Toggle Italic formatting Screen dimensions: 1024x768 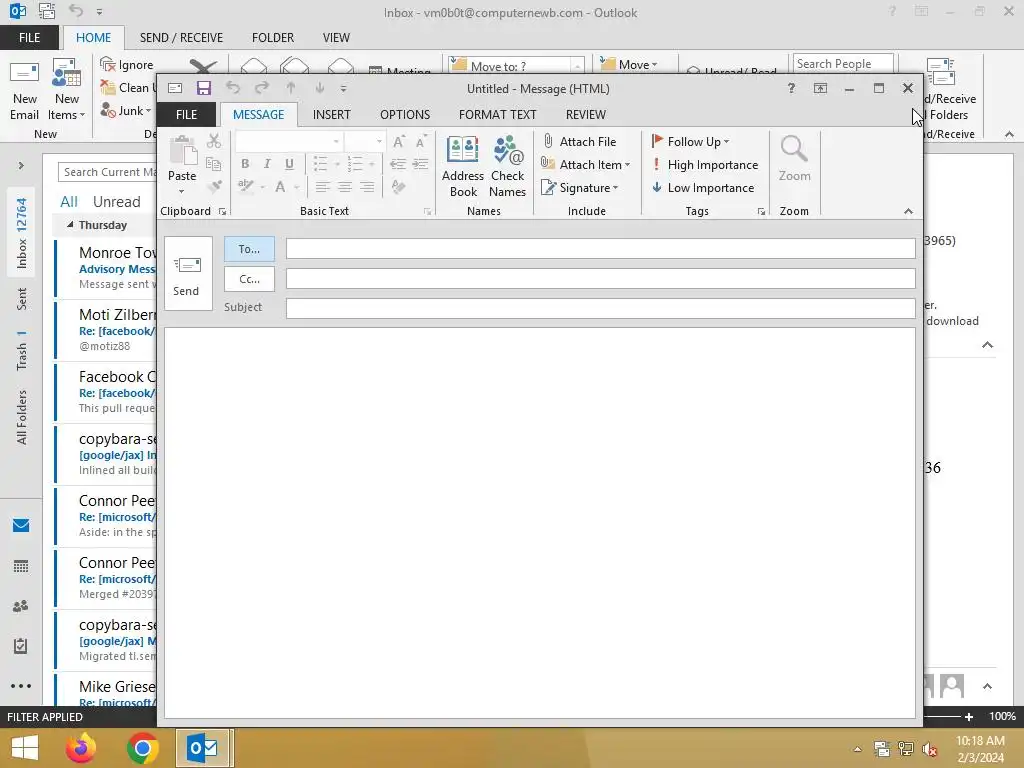coord(267,164)
